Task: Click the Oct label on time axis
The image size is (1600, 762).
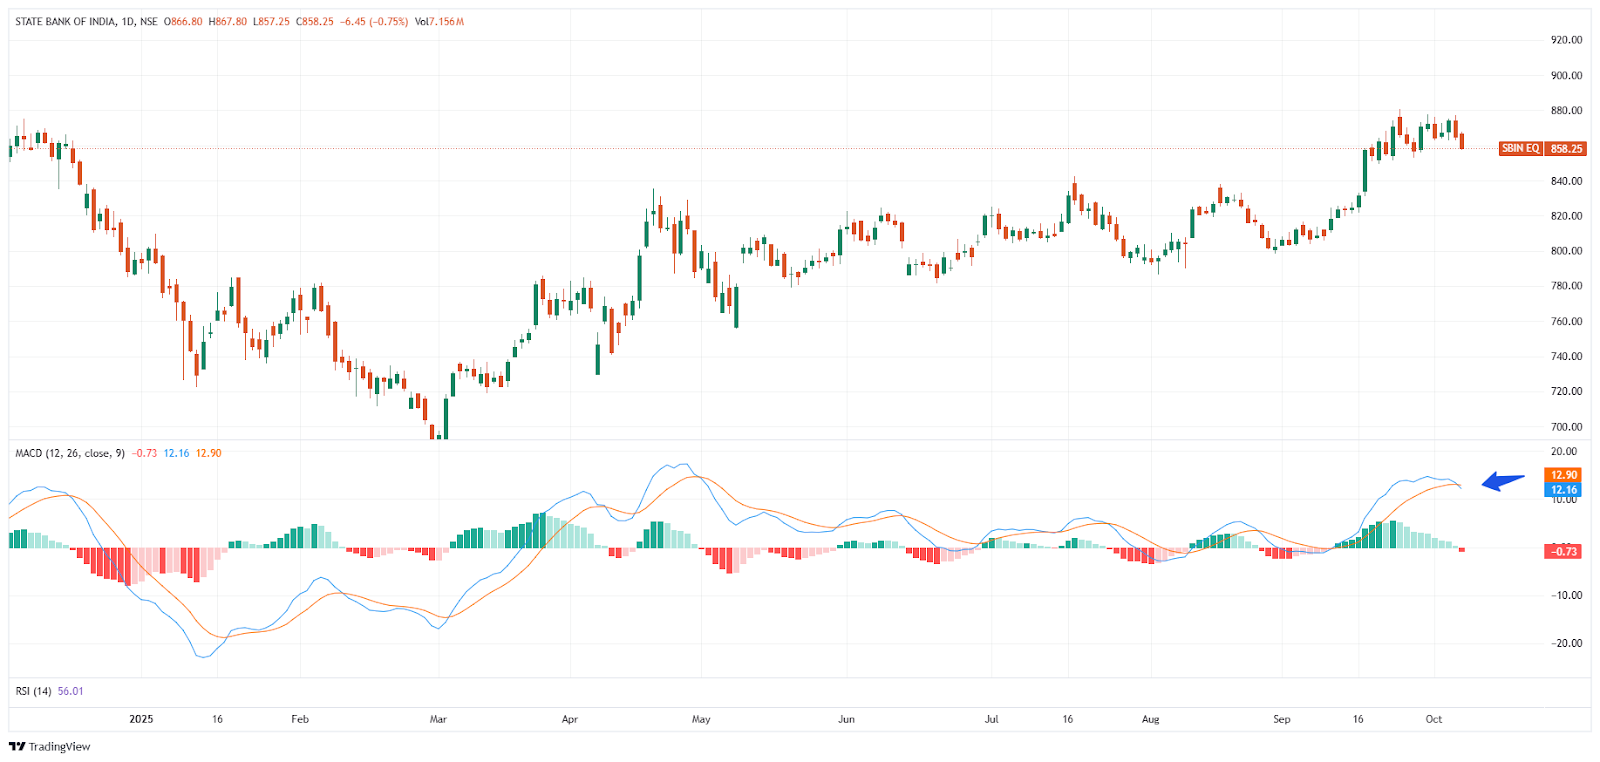Action: (1433, 719)
